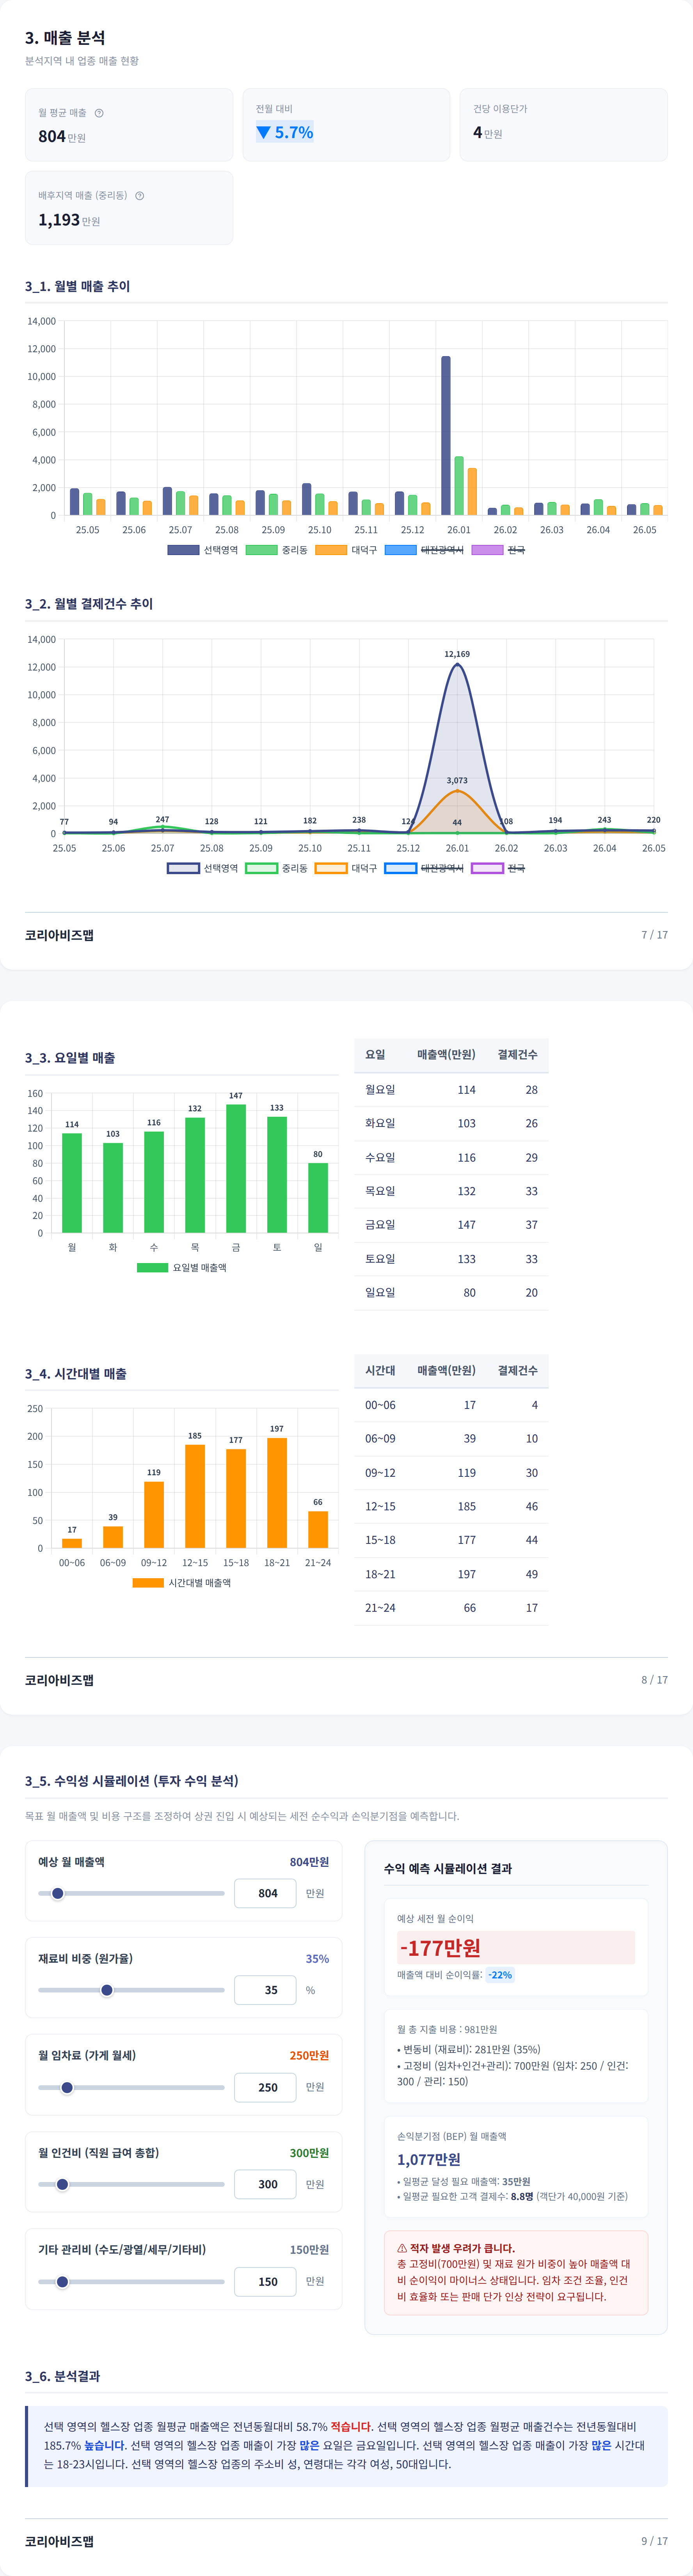Click the 수익 예측 시뮬레이션 결과 title
Viewport: 693px width, 2576px height.
(x=448, y=1869)
